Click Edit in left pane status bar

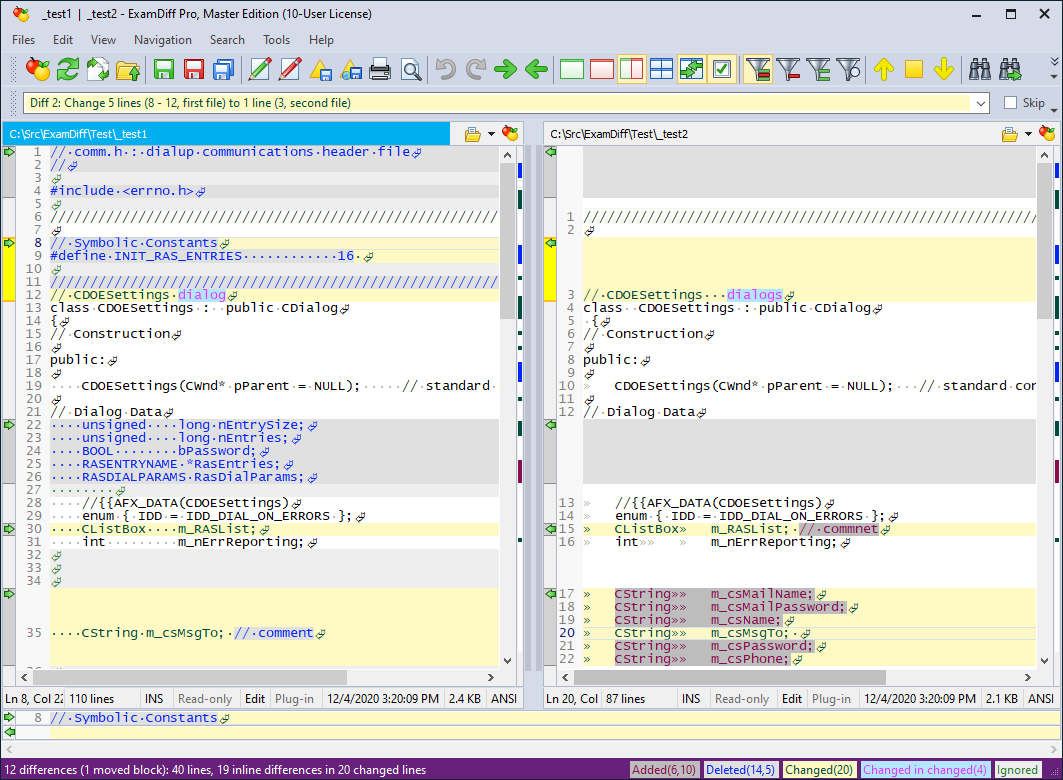255,699
